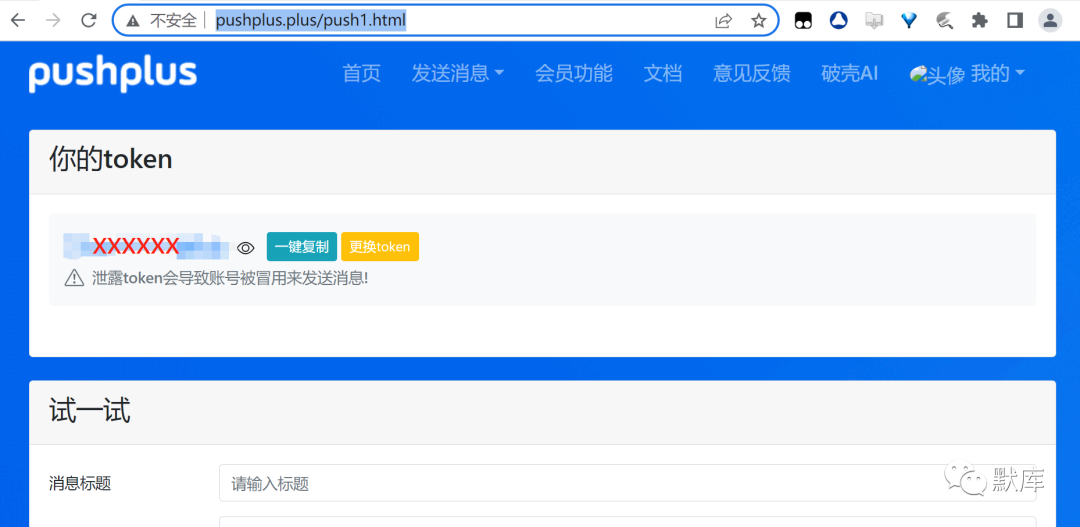Image resolution: width=1080 pixels, height=527 pixels.
Task: Open the 破壳AI nav item
Action: pyautogui.click(x=850, y=73)
